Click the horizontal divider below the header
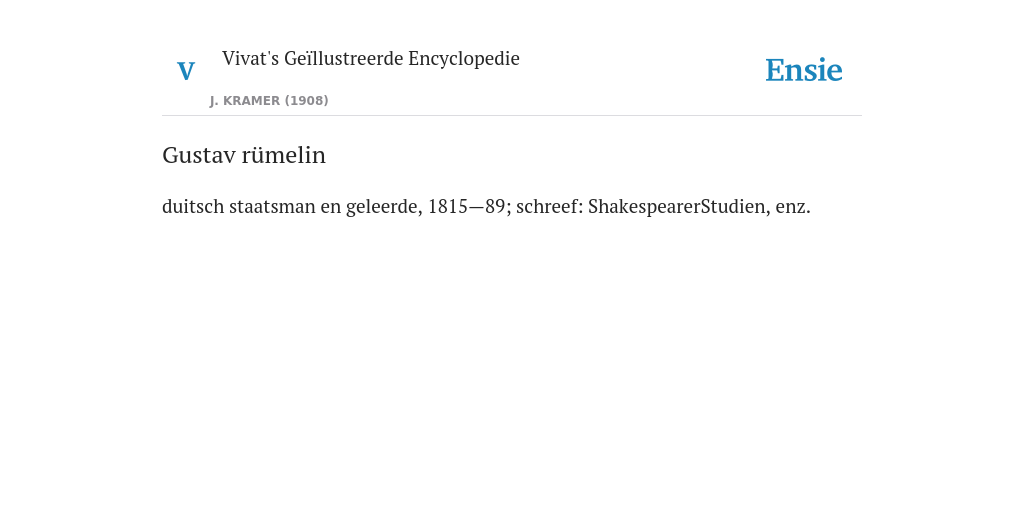Image resolution: width=1024 pixels, height=512 pixels. coord(512,116)
